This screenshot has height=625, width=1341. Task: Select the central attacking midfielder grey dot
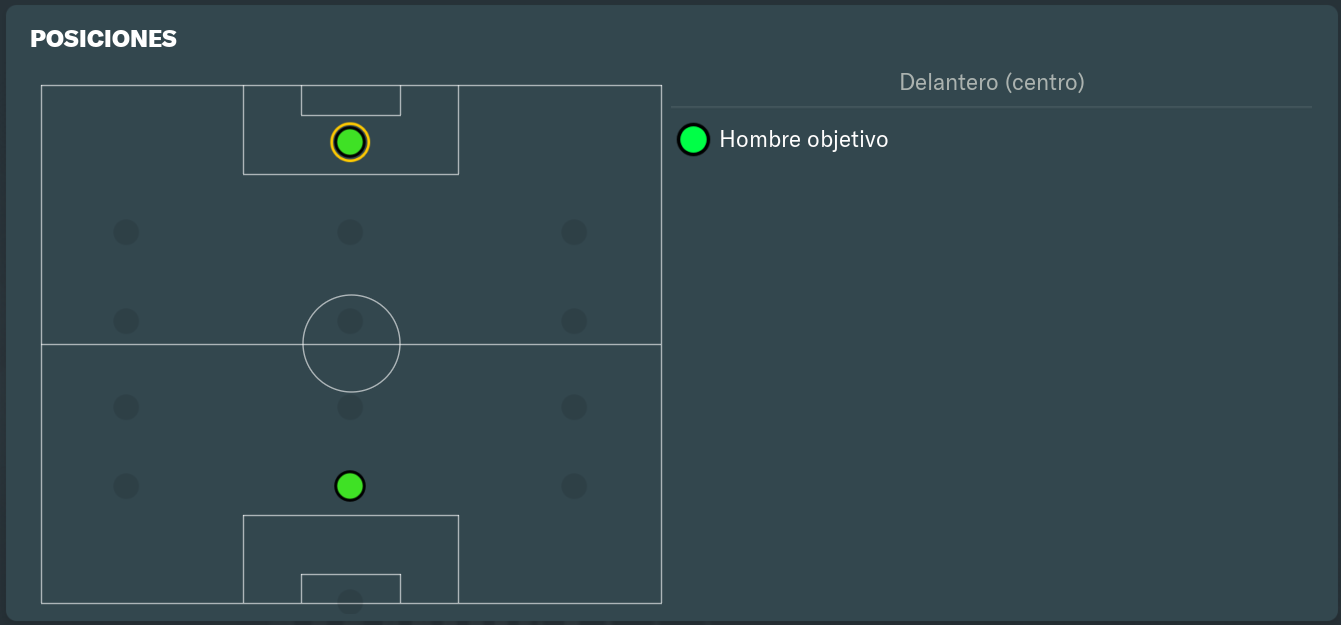(x=350, y=232)
